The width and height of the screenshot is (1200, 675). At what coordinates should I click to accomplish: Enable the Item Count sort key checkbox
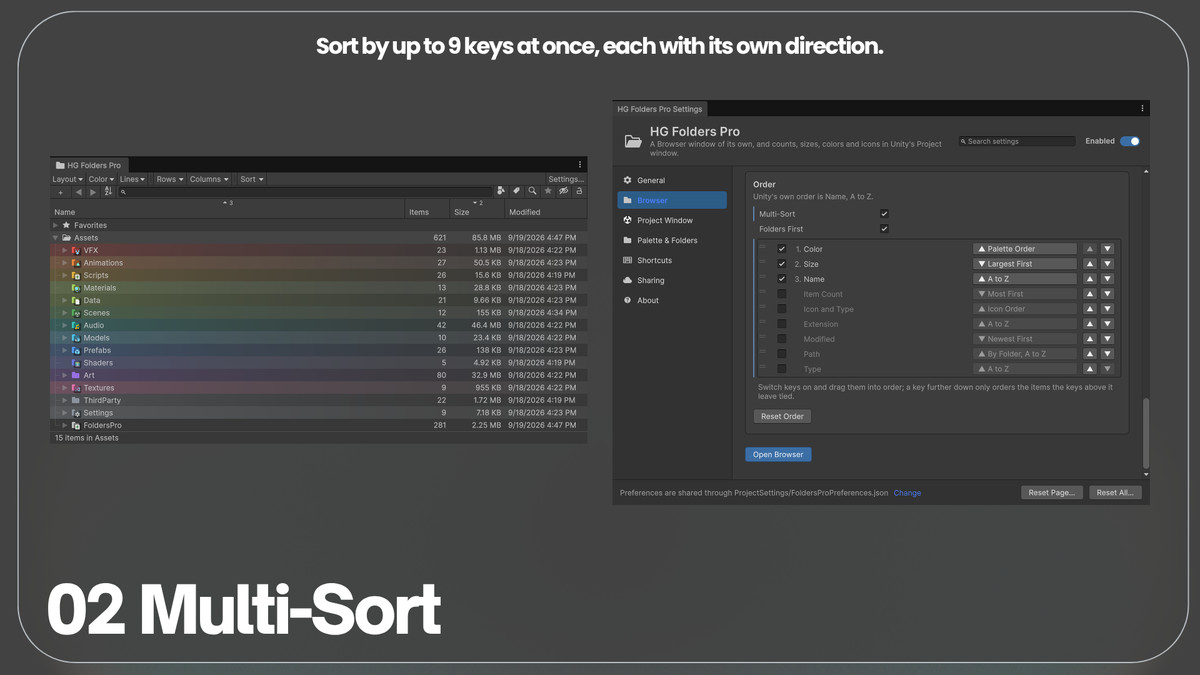(x=782, y=294)
